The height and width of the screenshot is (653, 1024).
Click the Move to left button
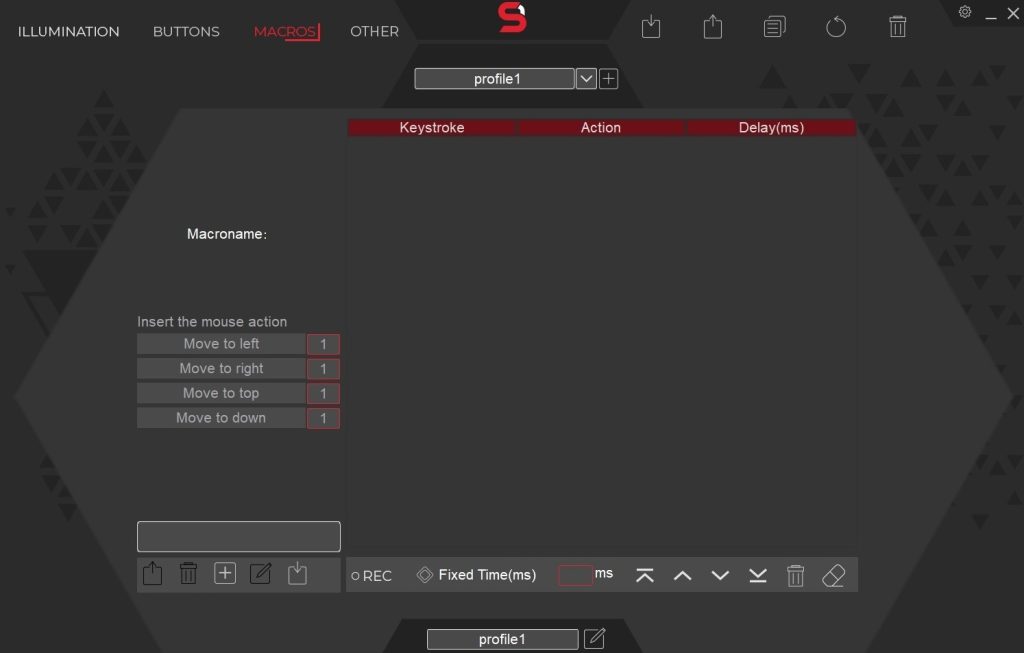point(221,343)
